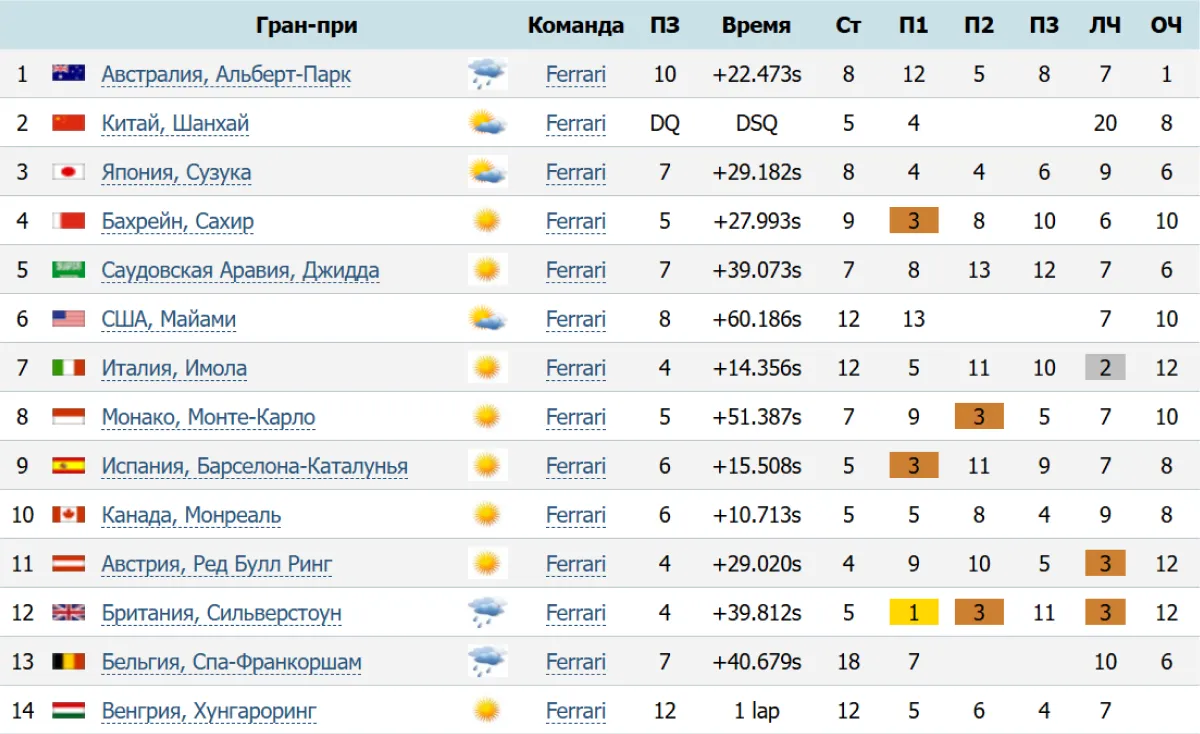Click the DSQ cell in the China row
Viewport: 1200px width, 734px height.
pyautogui.click(x=756, y=123)
